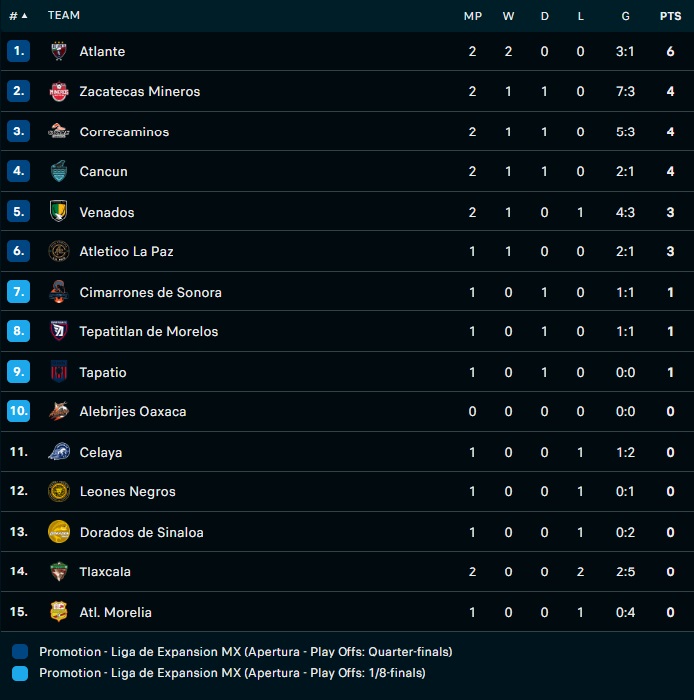Open the Tlaxcala team page link
Screen dimensions: 694x700
(x=105, y=572)
